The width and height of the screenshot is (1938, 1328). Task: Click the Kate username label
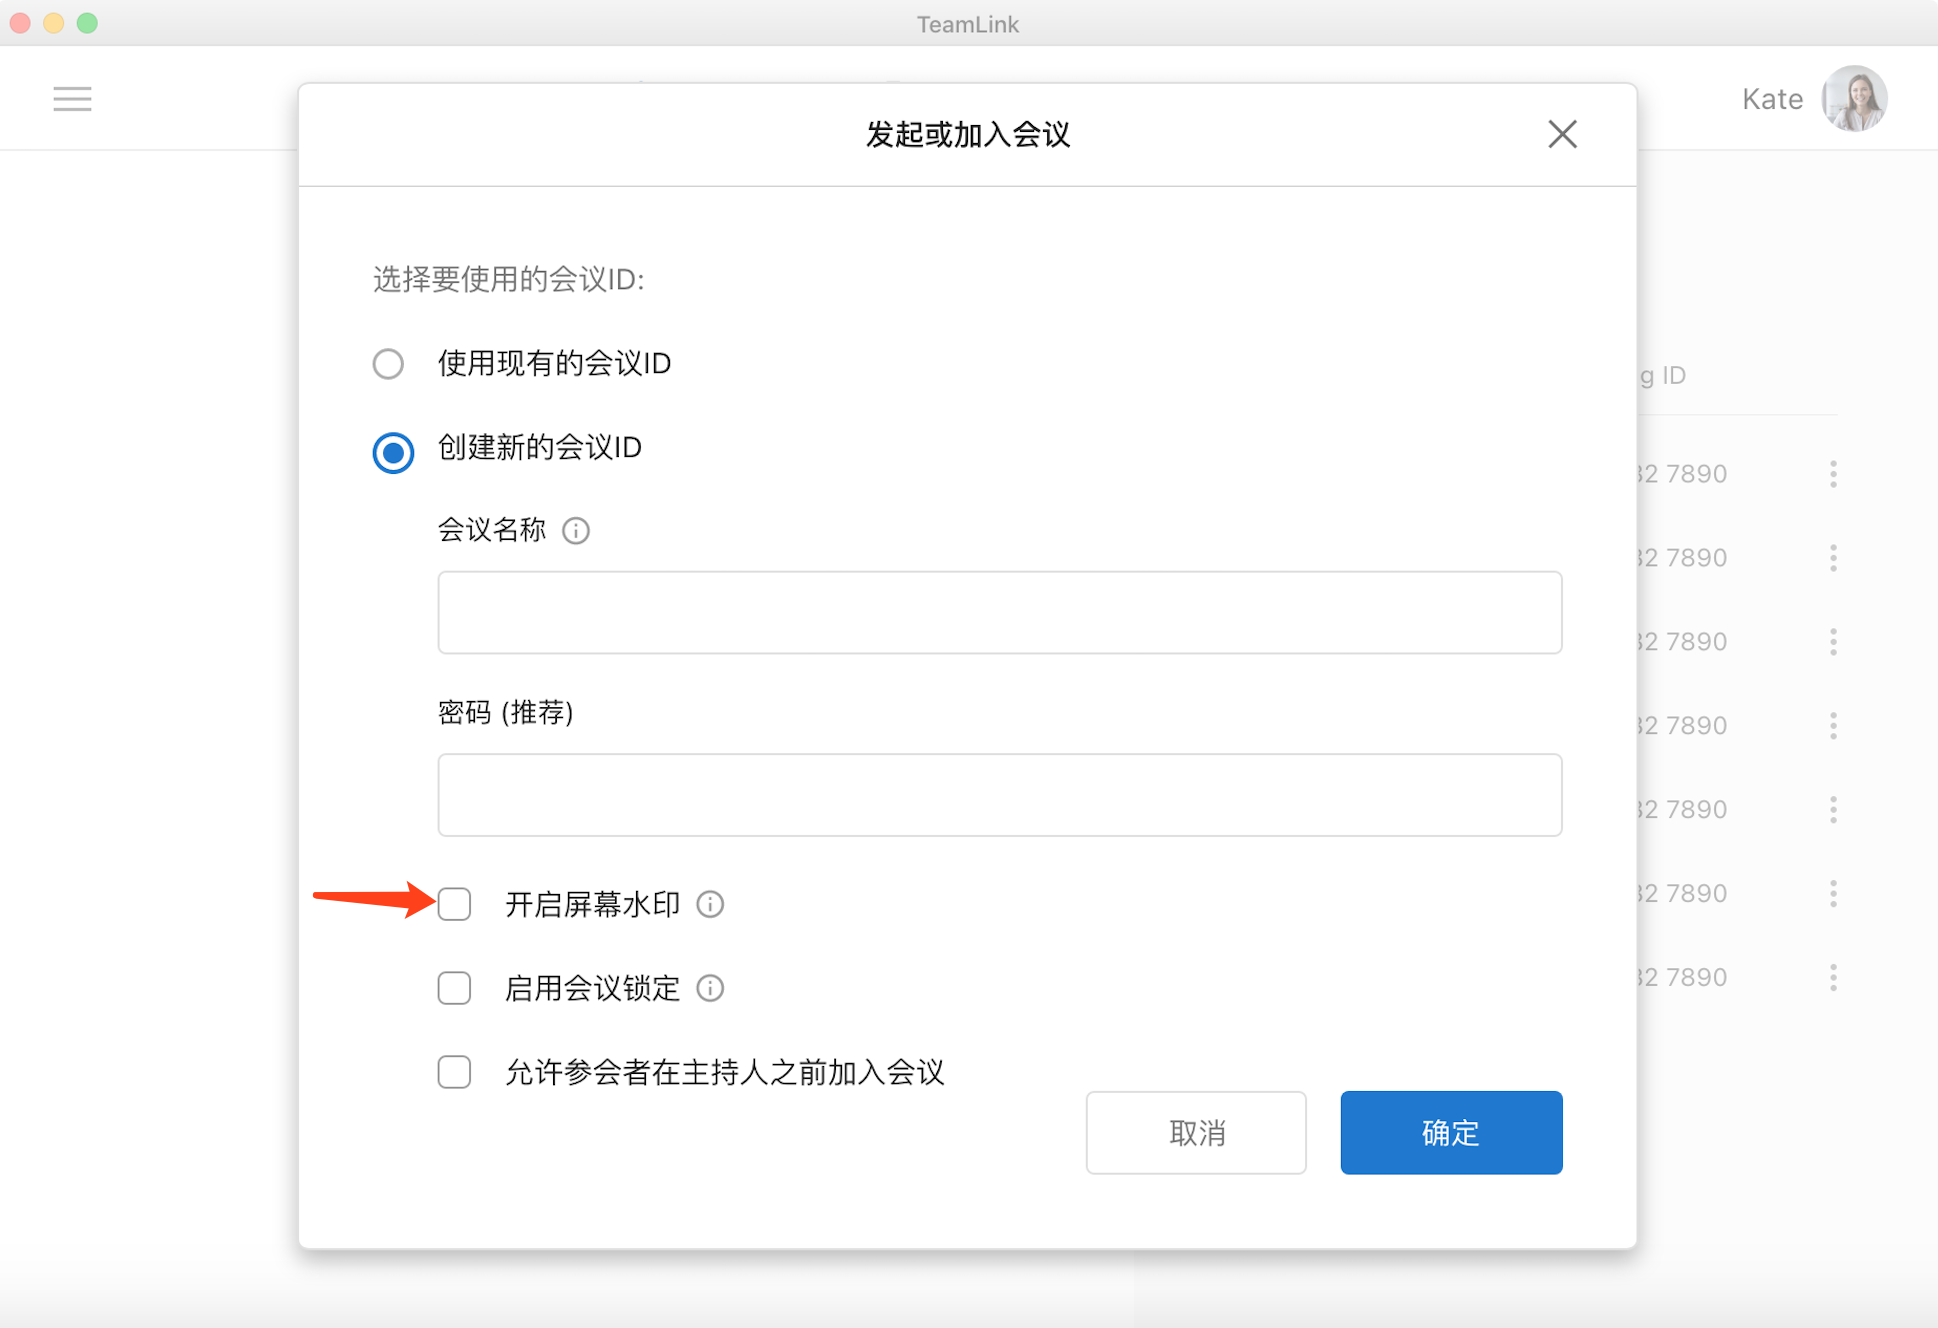pos(1772,99)
